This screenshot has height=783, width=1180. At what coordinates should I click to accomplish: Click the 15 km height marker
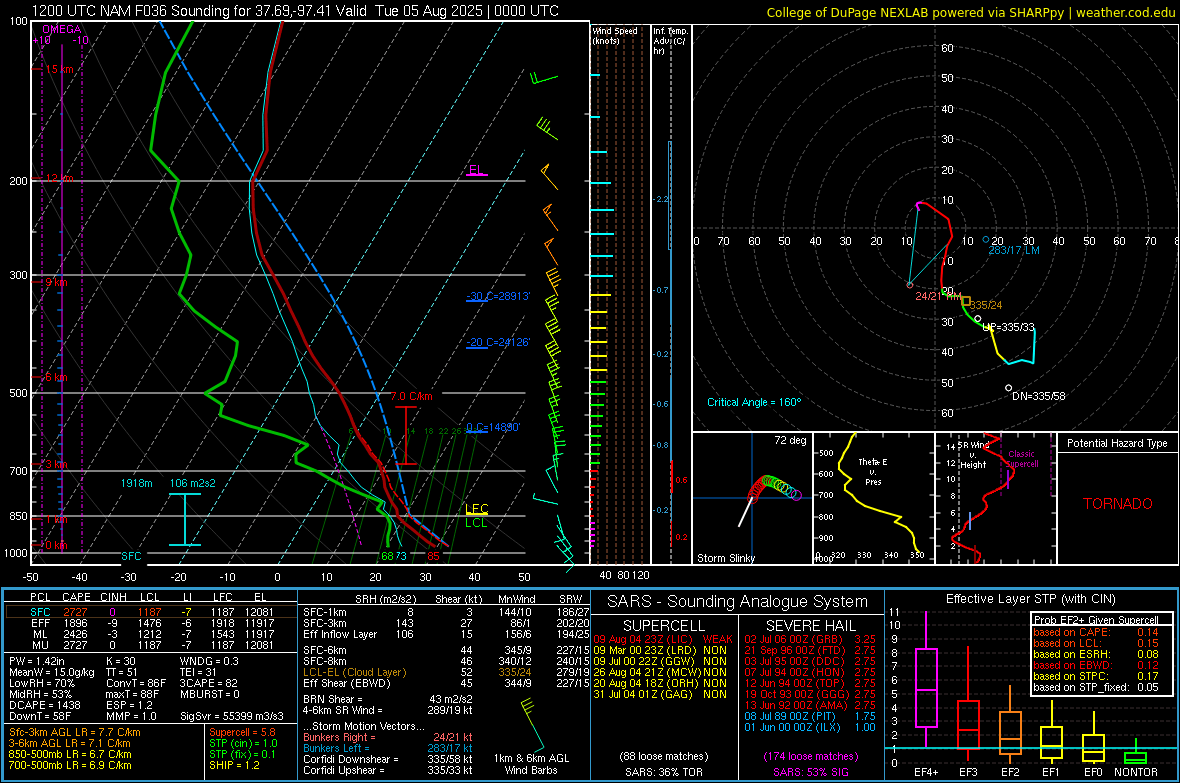59,69
